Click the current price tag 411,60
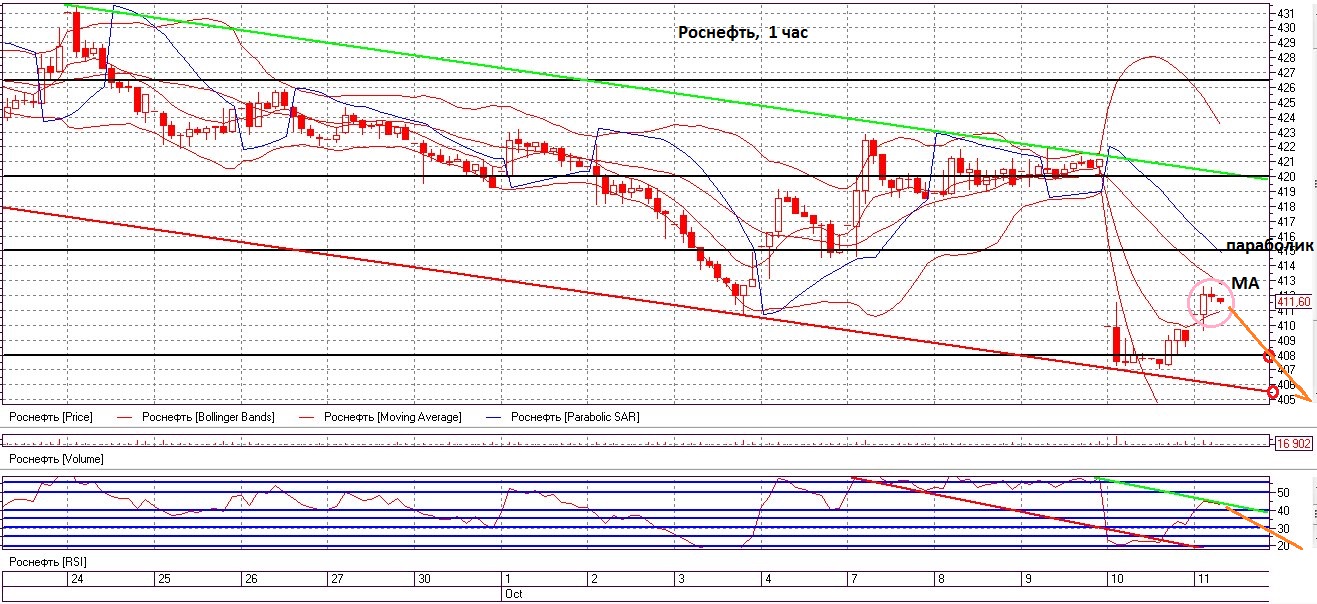Viewport: 1317px width, 604px height. (x=1294, y=301)
